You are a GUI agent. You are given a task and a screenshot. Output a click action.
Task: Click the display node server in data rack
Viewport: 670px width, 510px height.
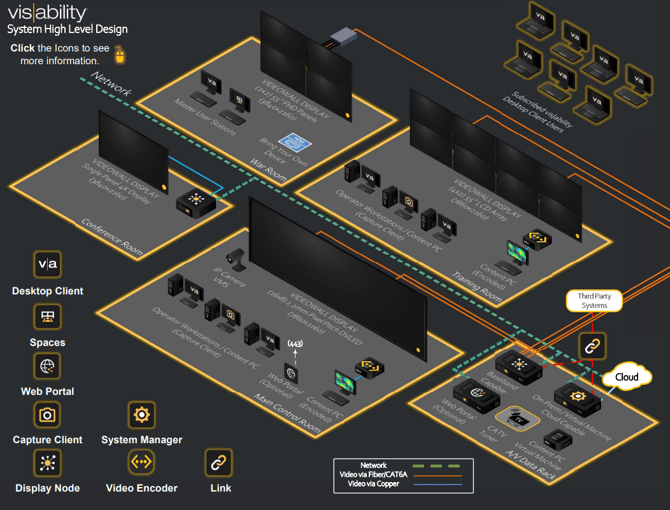[x=519, y=367]
